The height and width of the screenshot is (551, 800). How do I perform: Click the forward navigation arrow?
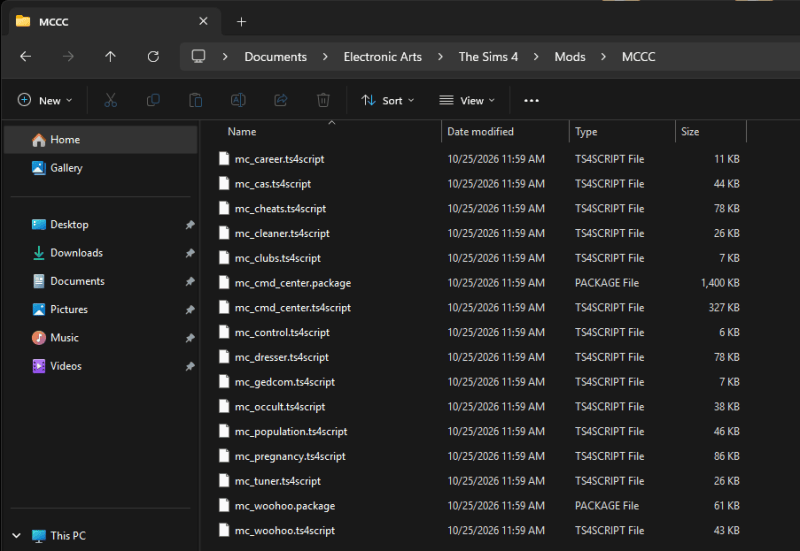click(x=68, y=57)
